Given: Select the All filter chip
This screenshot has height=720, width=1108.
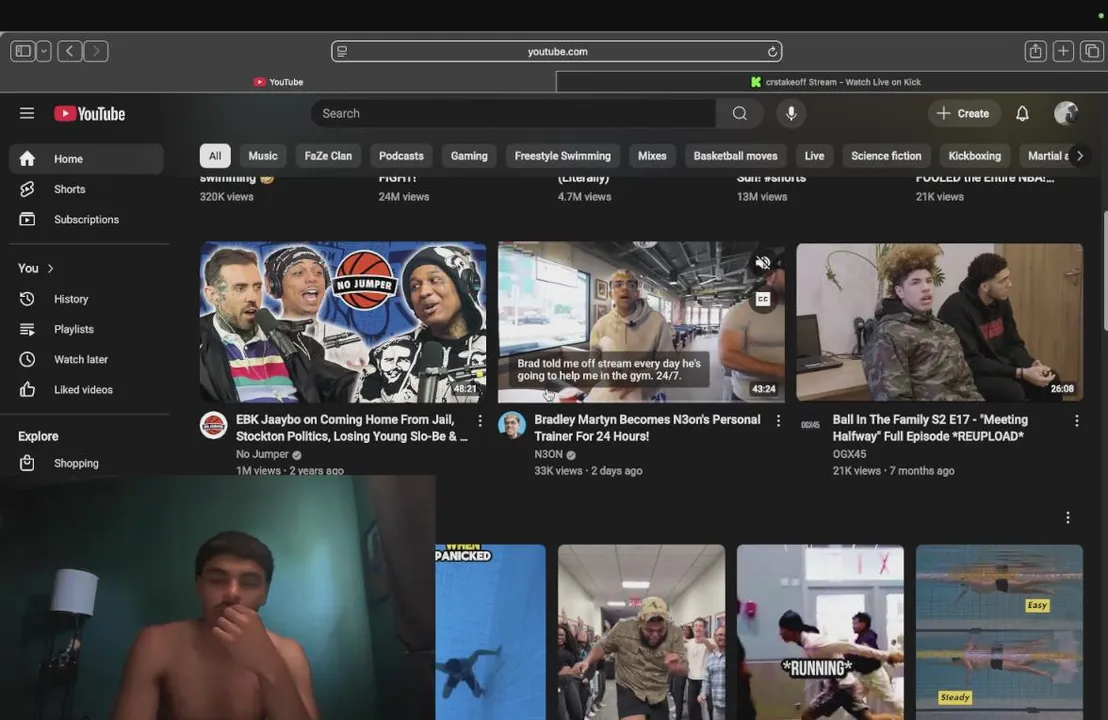Looking at the screenshot, I should (x=215, y=156).
